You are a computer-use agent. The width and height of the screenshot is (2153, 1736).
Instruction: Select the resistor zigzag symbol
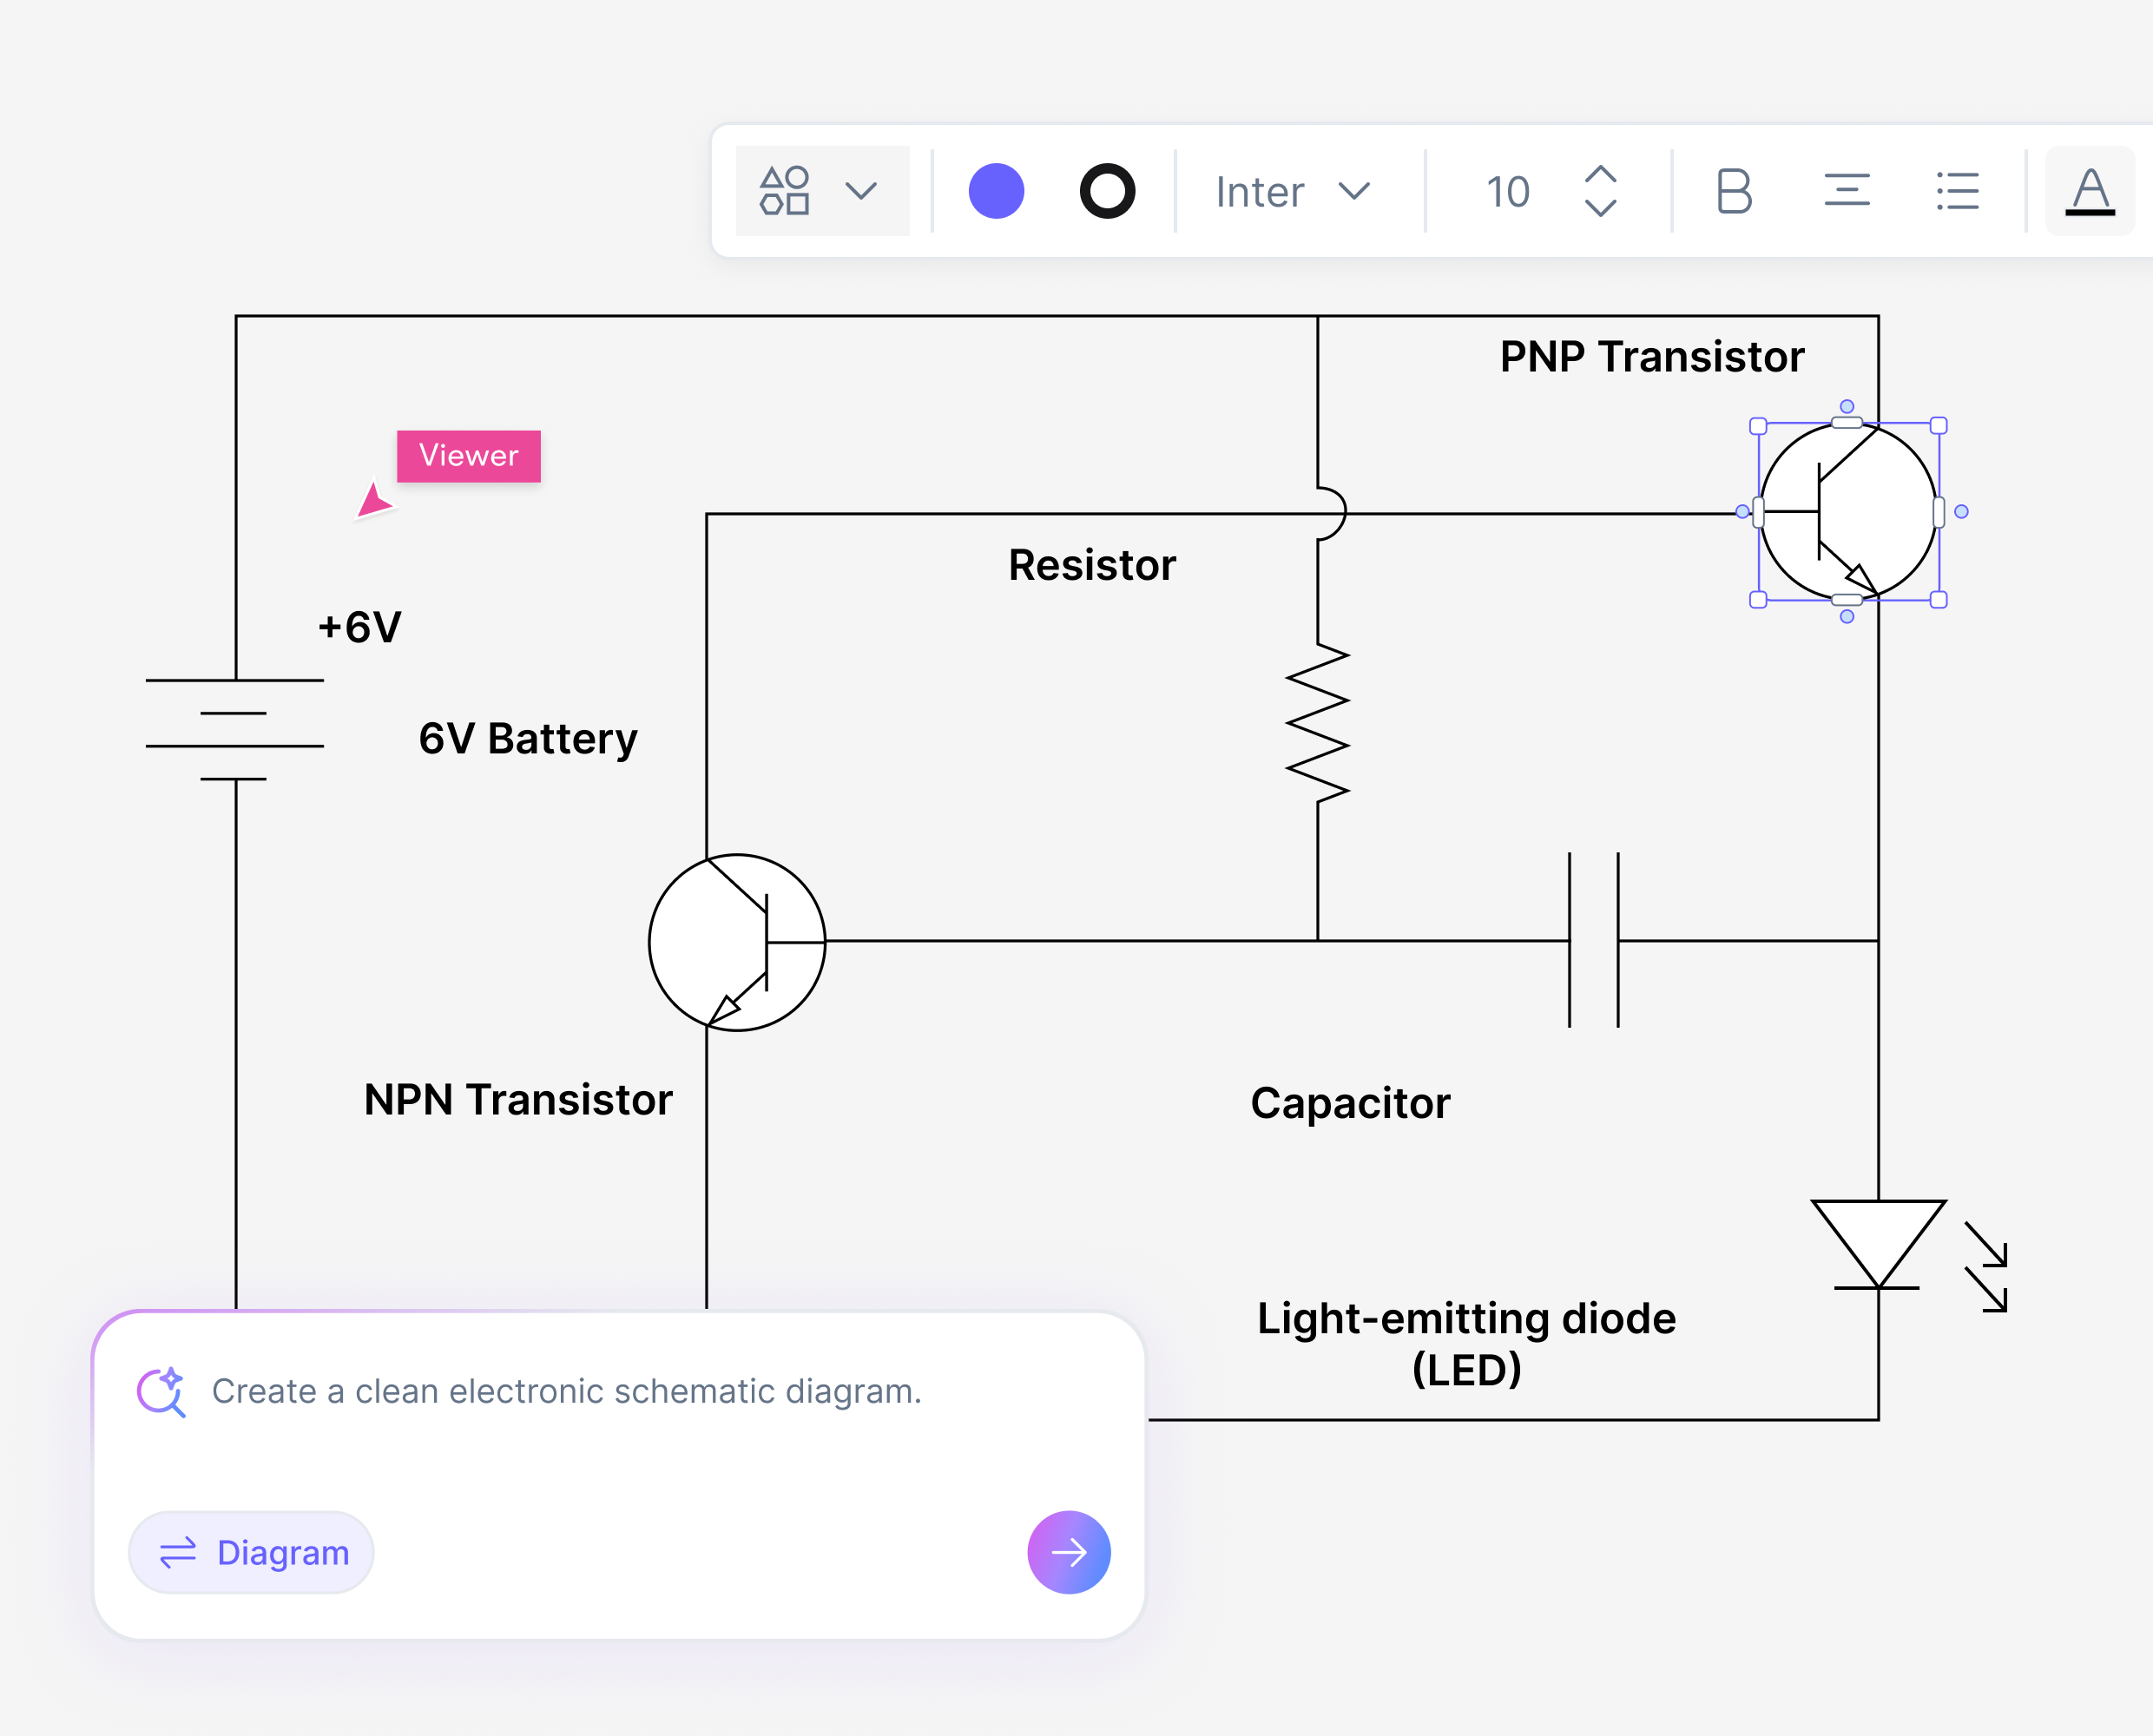point(1318,723)
